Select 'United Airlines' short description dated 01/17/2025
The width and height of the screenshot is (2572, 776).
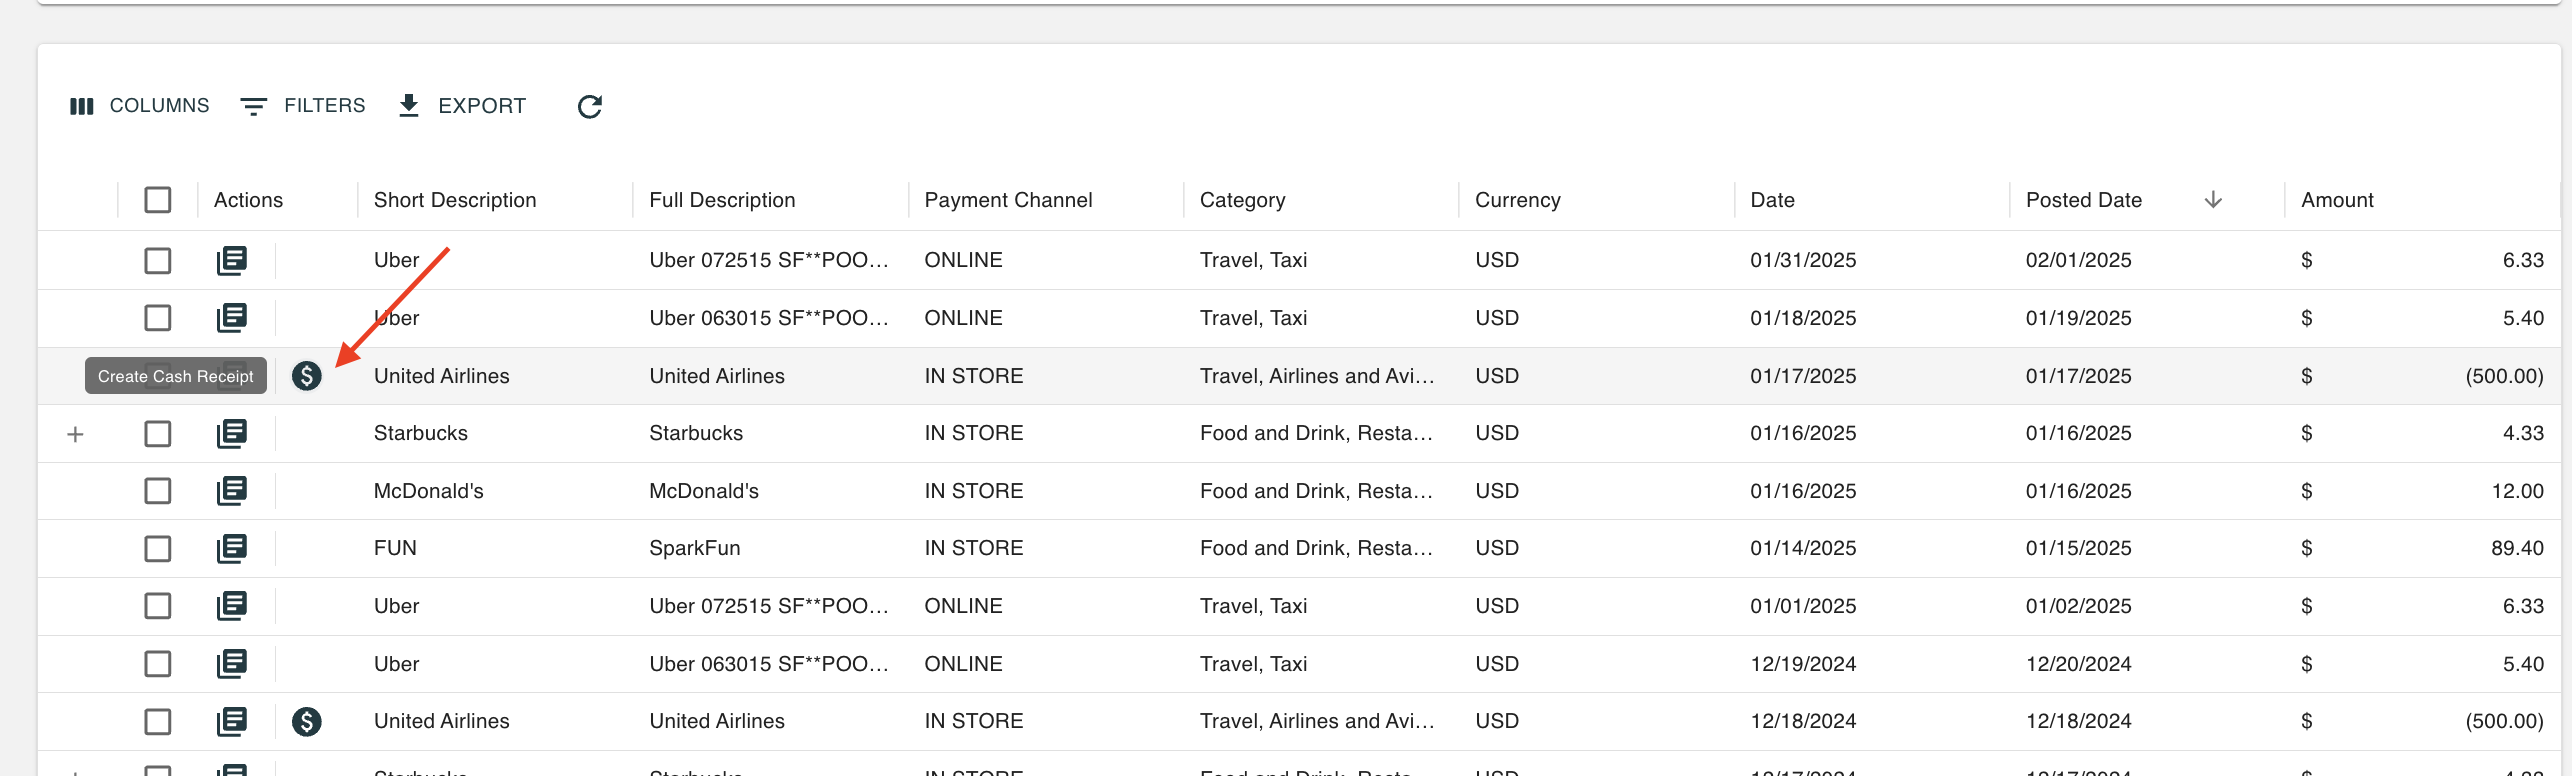pyautogui.click(x=441, y=376)
